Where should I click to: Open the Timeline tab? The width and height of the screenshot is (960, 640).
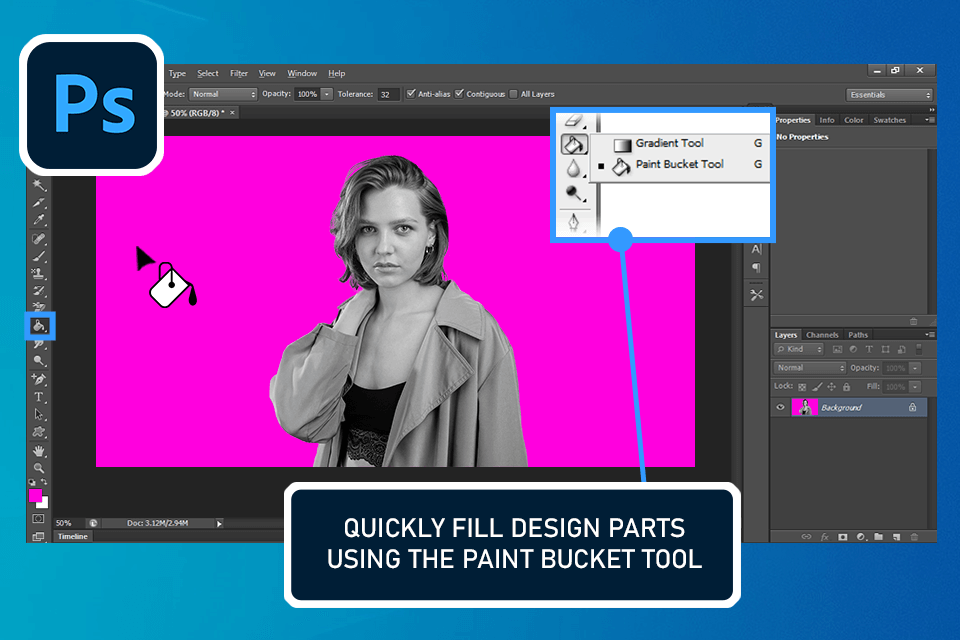pos(73,536)
